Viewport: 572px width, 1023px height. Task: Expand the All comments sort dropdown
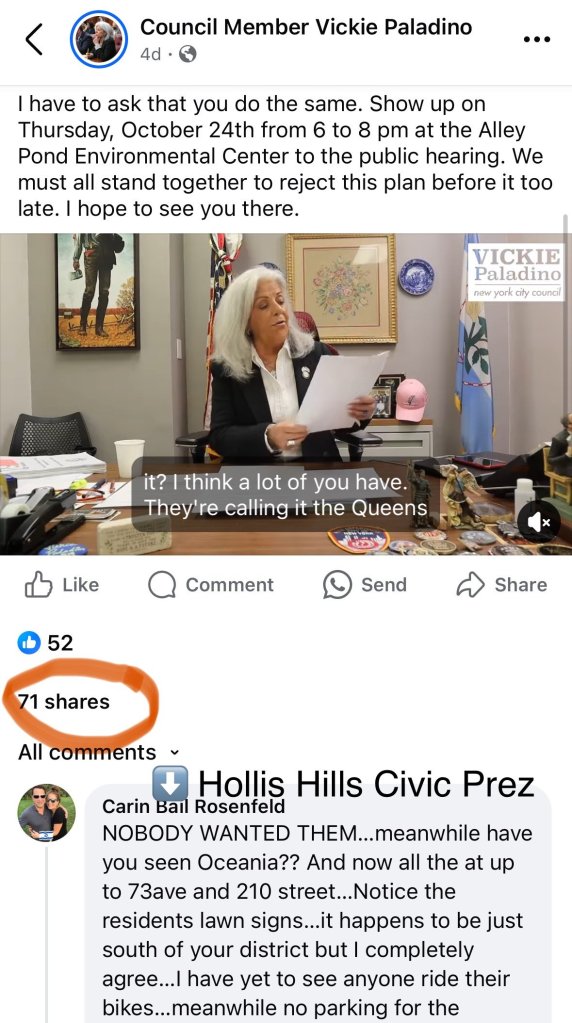(x=98, y=752)
